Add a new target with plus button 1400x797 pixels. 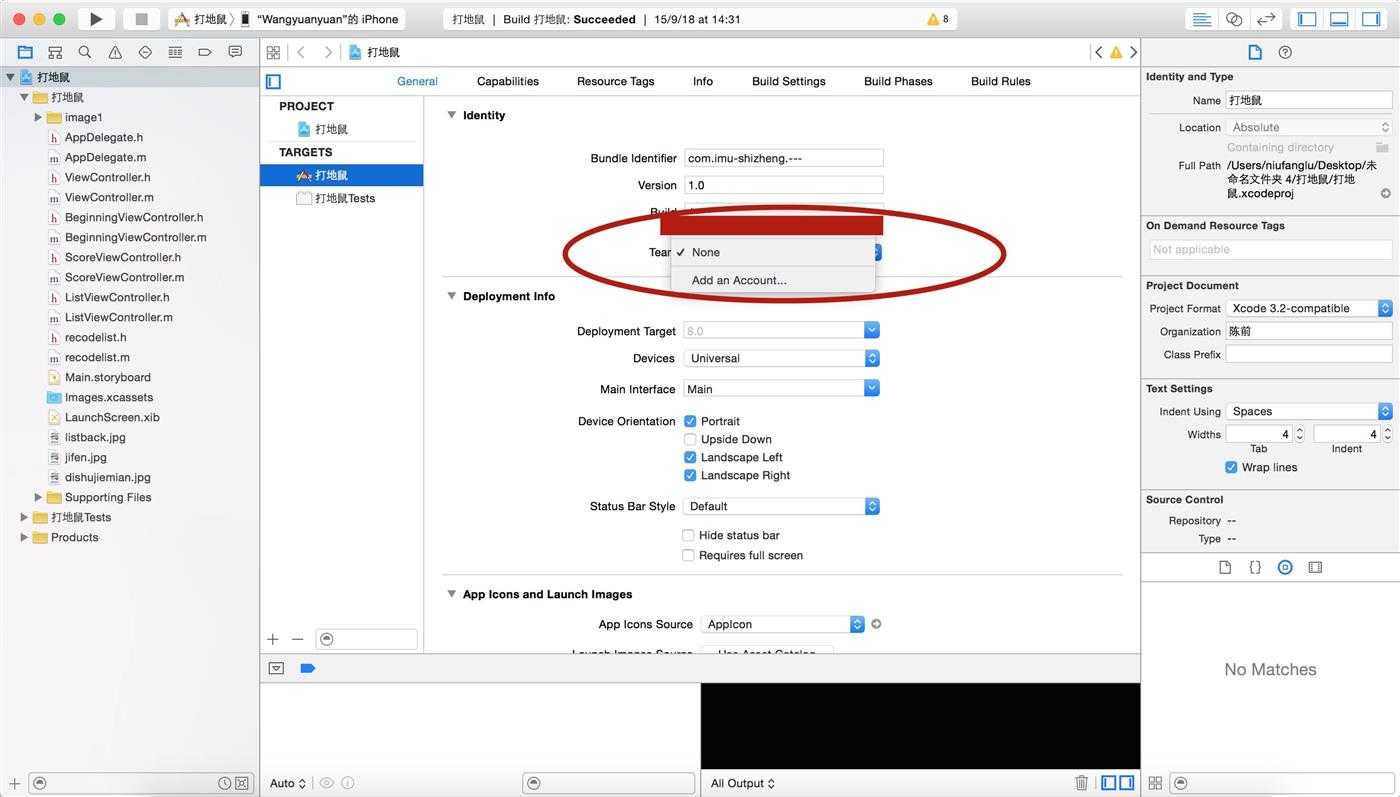point(273,639)
